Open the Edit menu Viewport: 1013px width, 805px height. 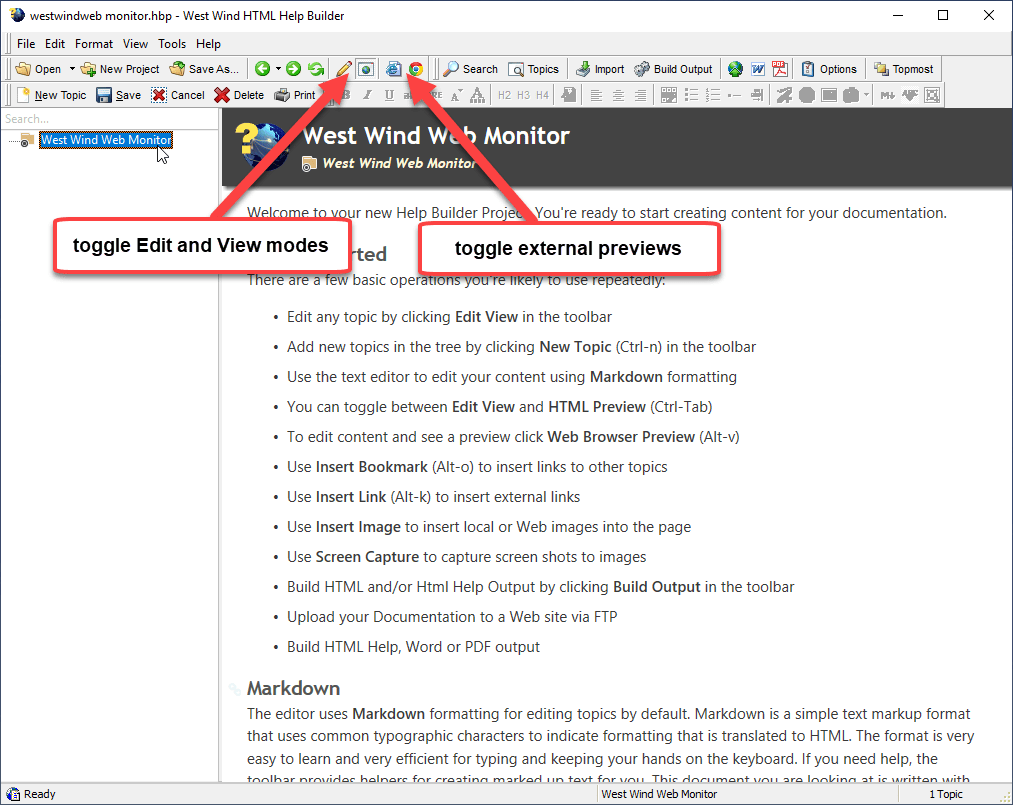pos(54,43)
